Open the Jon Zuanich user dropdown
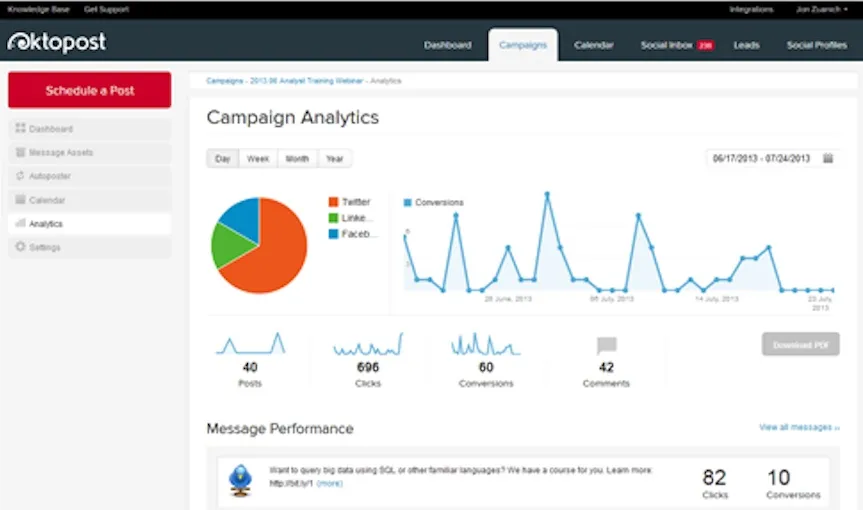 click(x=821, y=9)
